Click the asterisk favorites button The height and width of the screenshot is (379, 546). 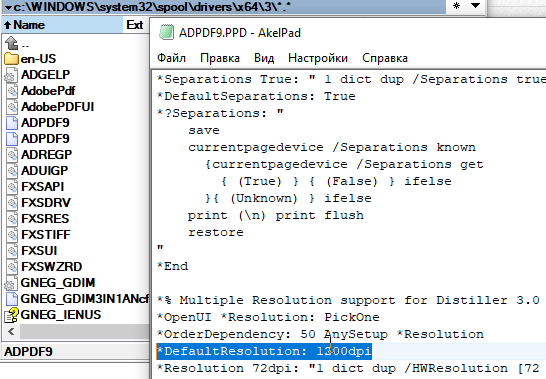point(457,6)
